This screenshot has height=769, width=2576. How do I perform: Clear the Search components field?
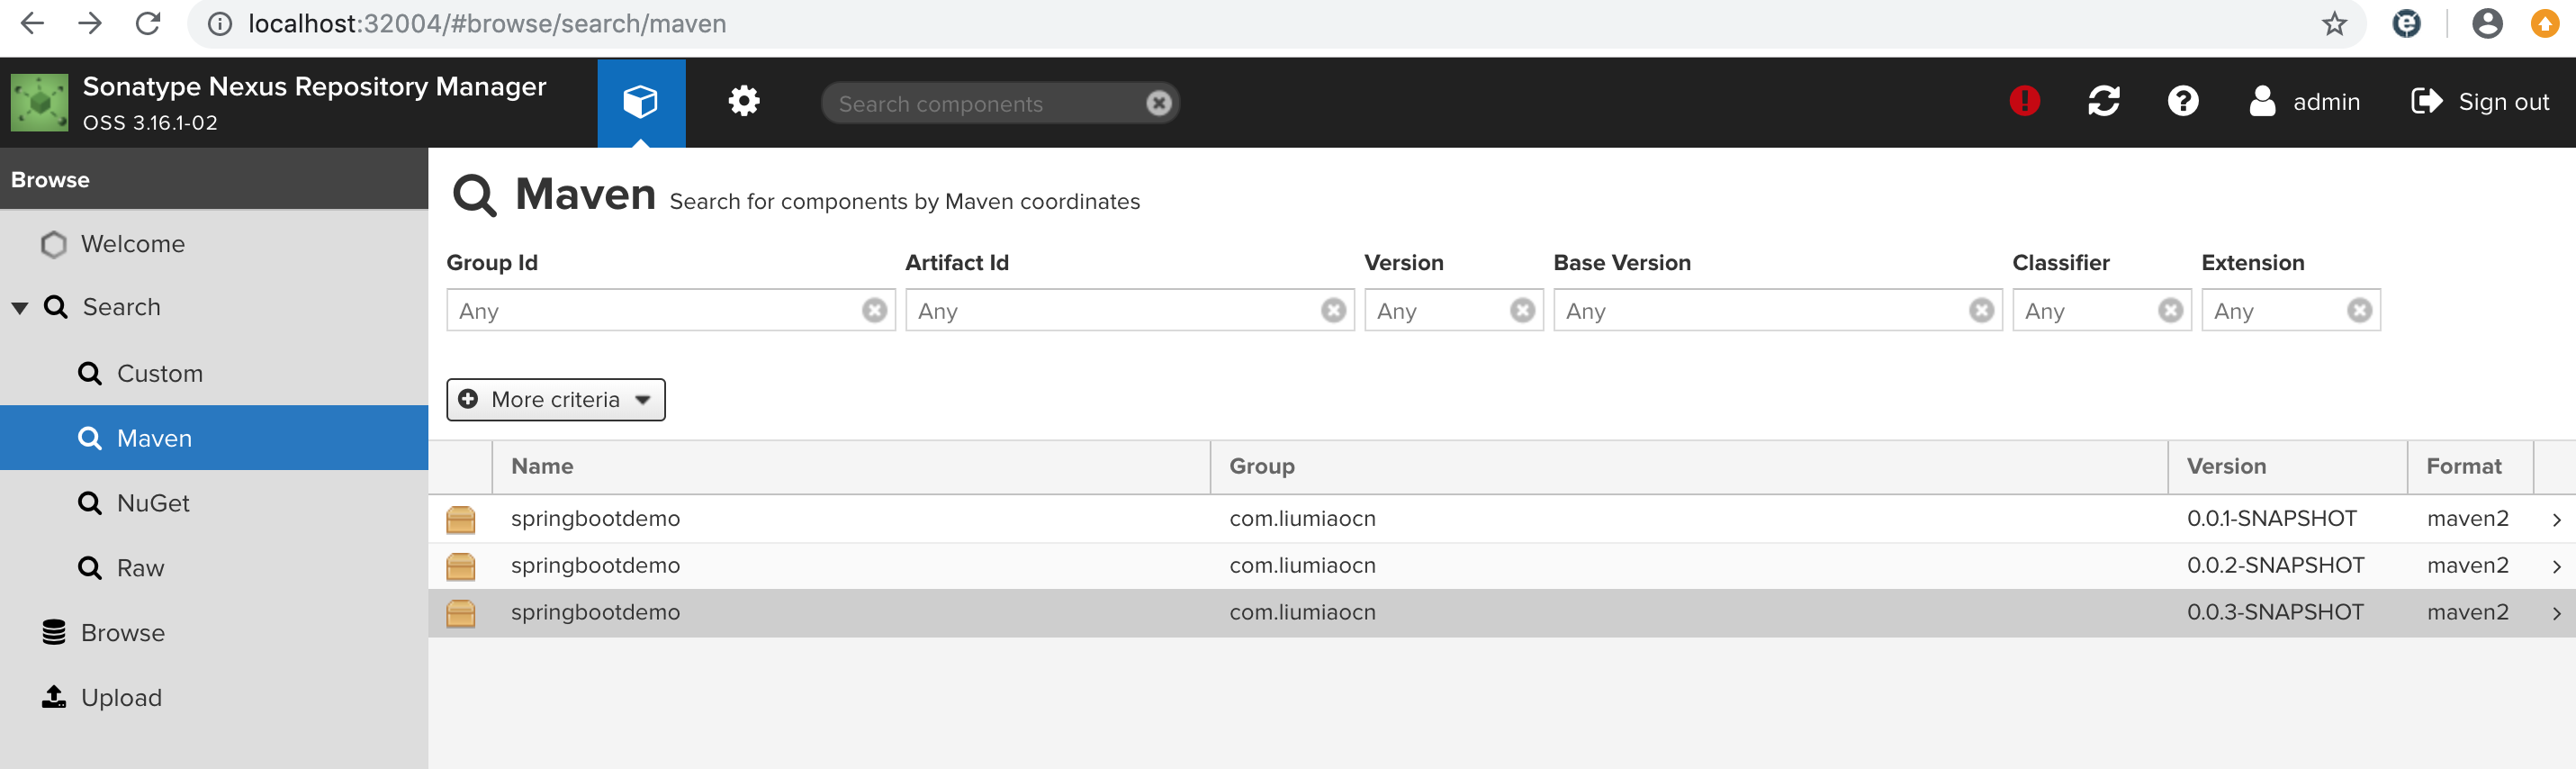coord(1158,103)
